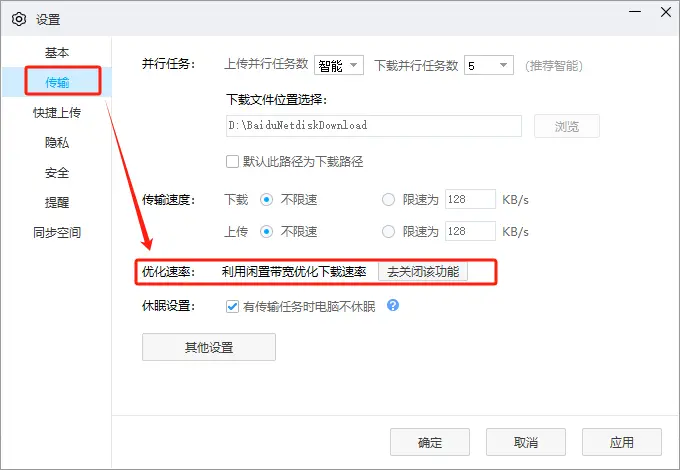Click the 下载 speed limit 128 field

[x=470, y=199]
